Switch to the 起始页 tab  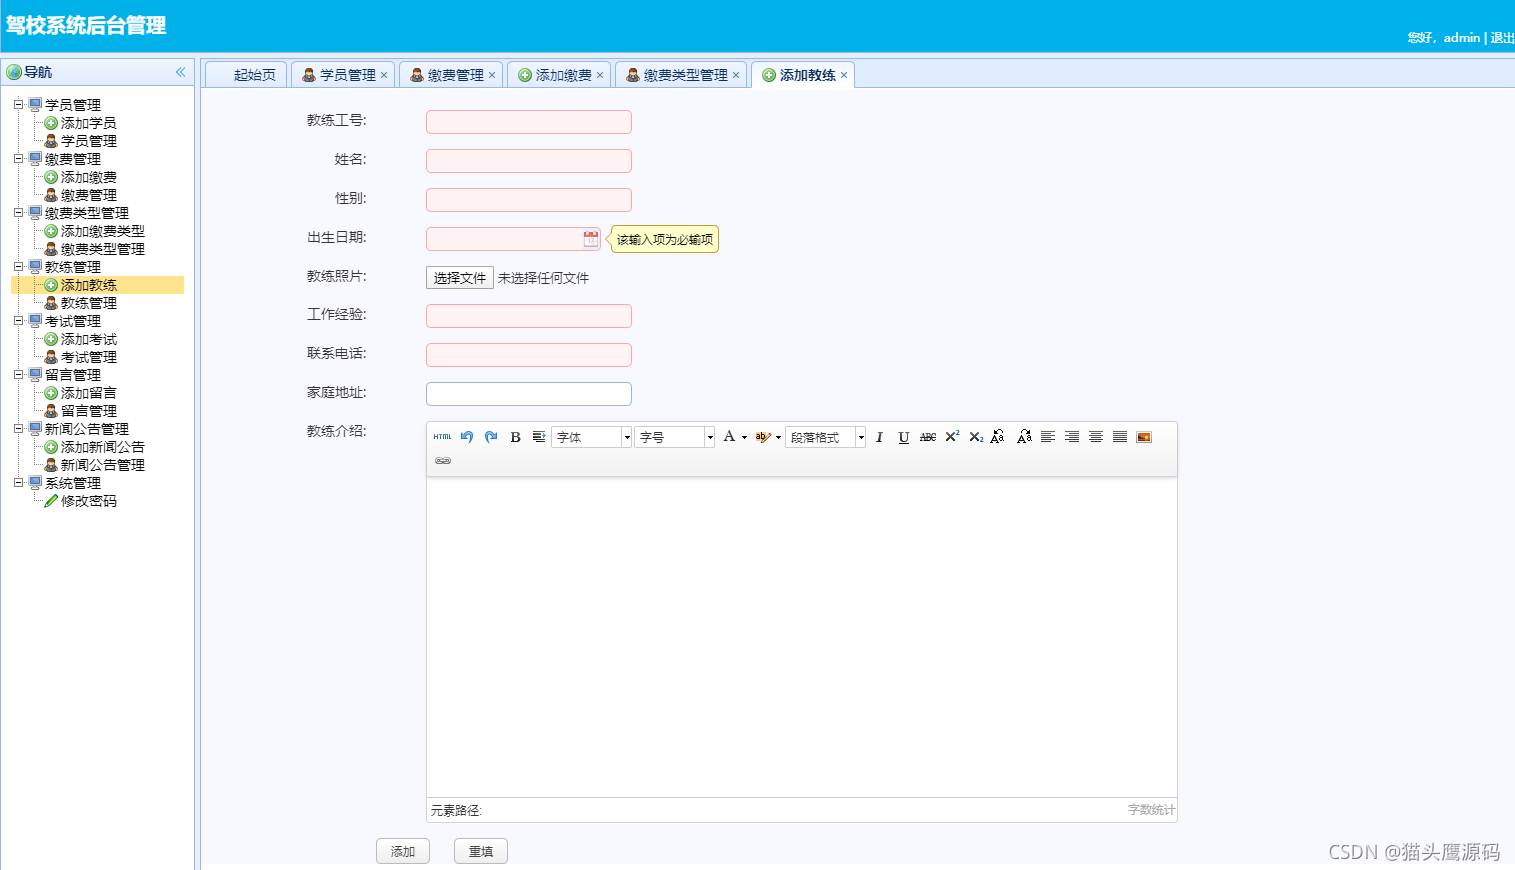click(x=246, y=75)
